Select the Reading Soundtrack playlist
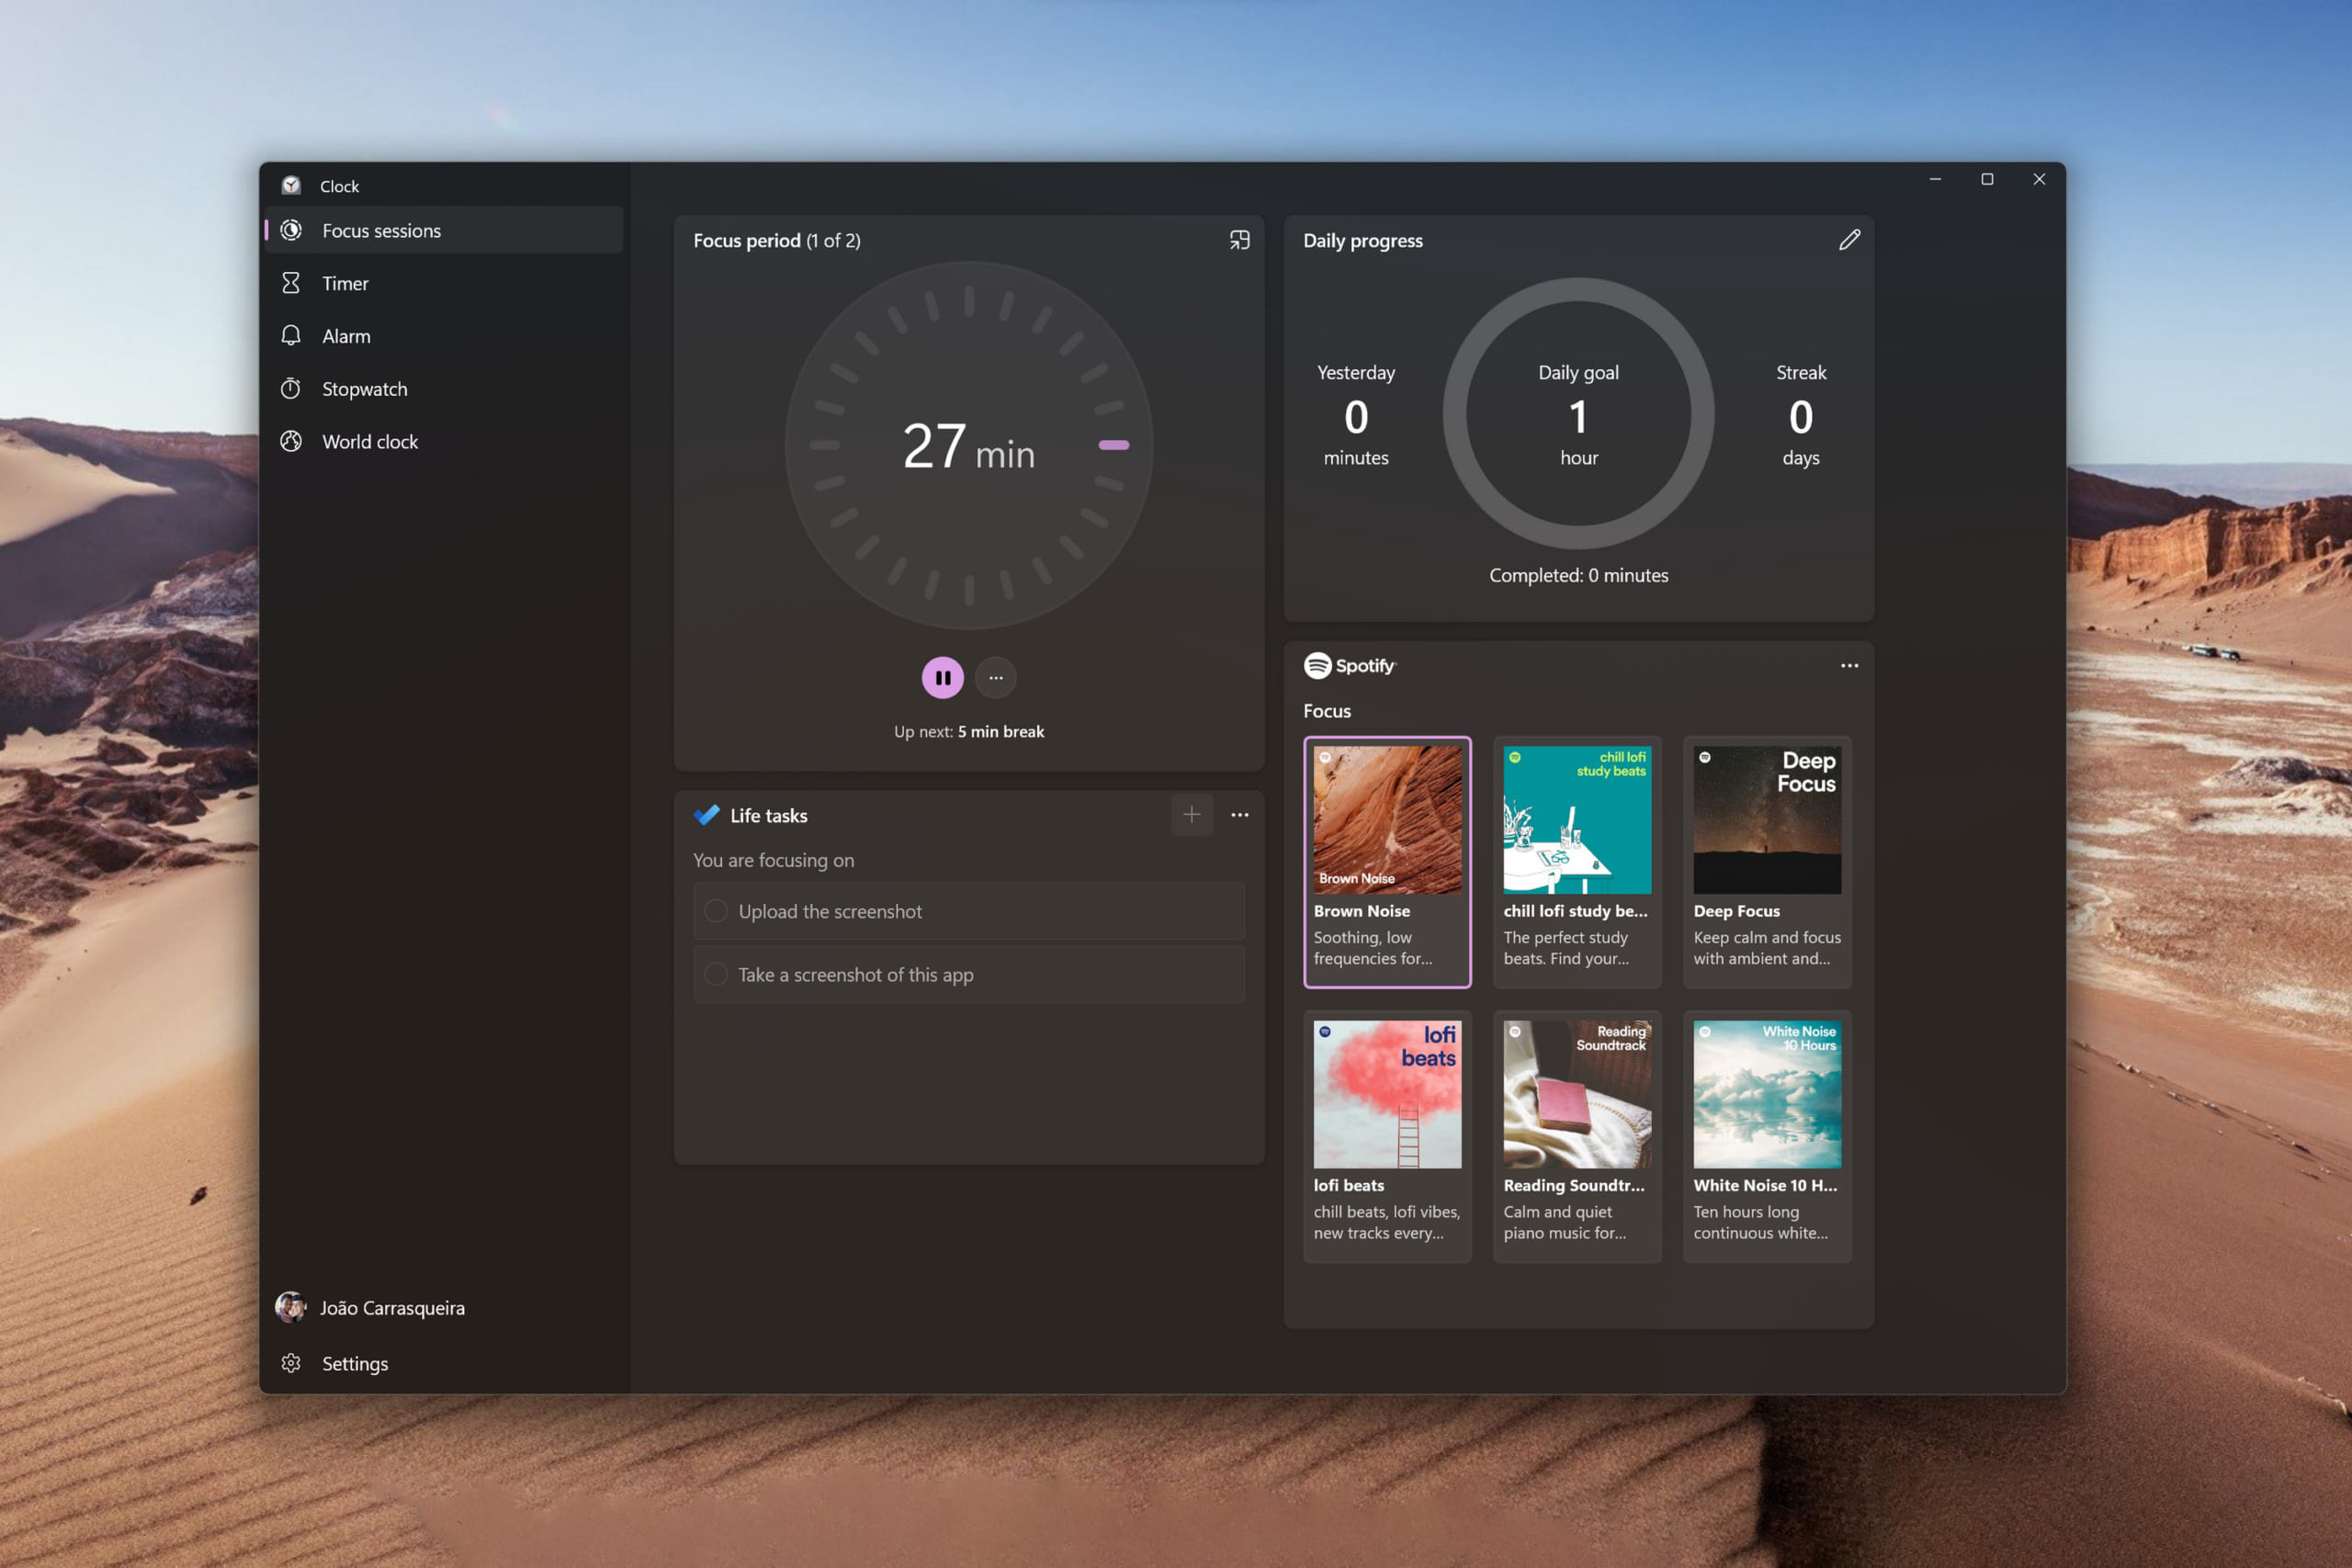 tap(1577, 1136)
